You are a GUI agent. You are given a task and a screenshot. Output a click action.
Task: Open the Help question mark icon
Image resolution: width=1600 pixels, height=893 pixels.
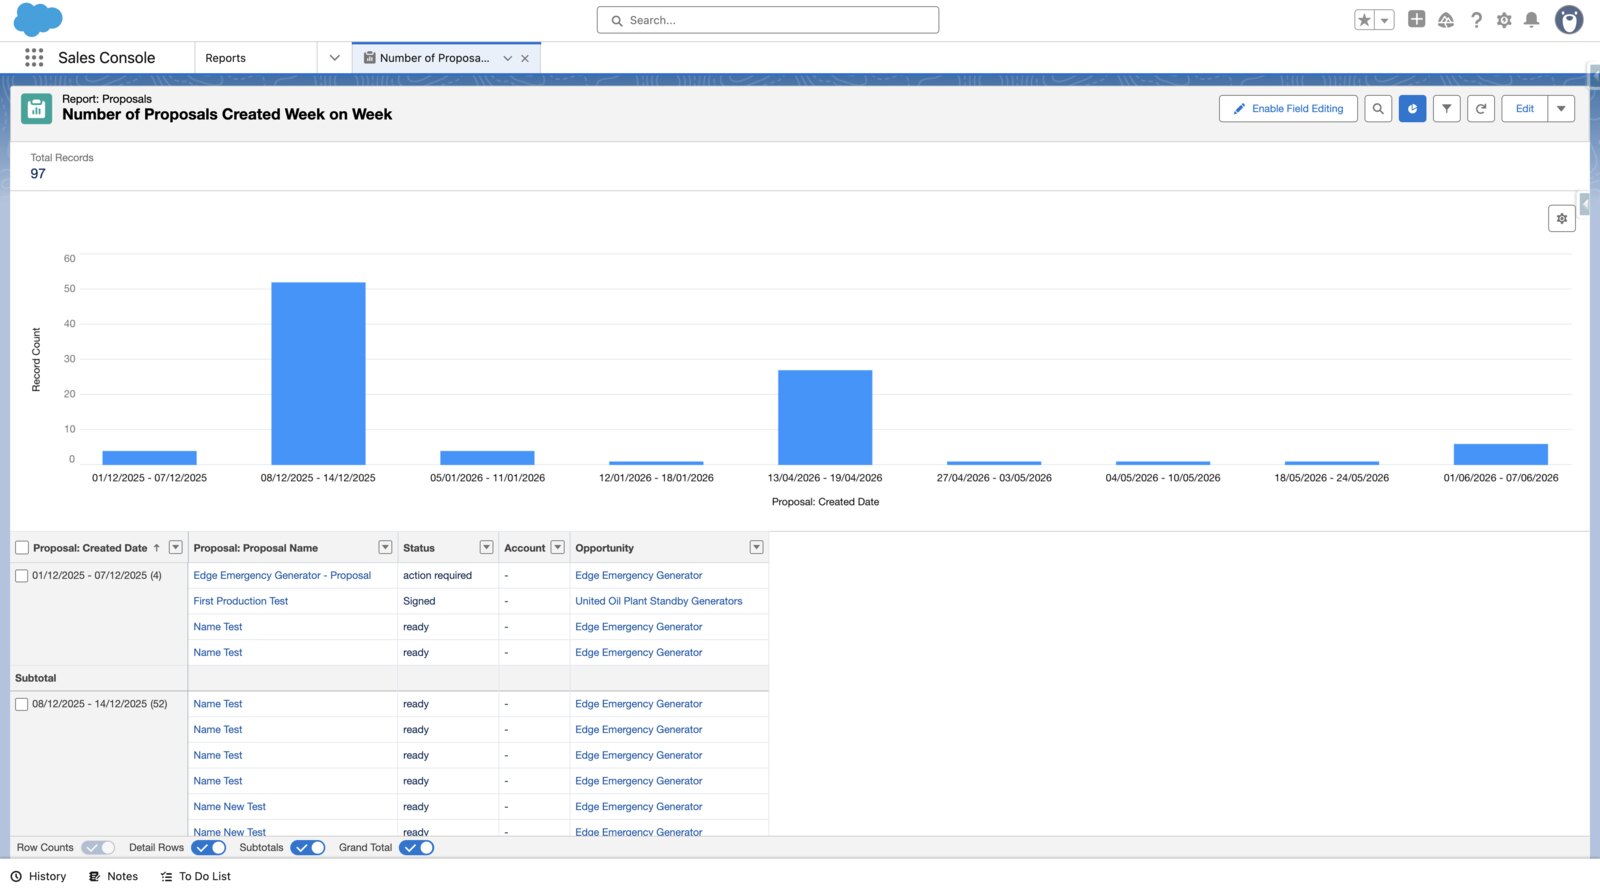point(1476,20)
